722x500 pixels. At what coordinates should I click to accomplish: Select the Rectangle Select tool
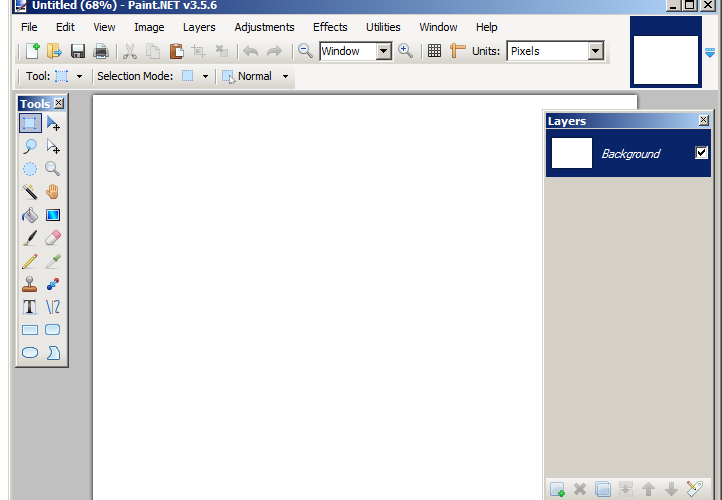click(x=30, y=123)
